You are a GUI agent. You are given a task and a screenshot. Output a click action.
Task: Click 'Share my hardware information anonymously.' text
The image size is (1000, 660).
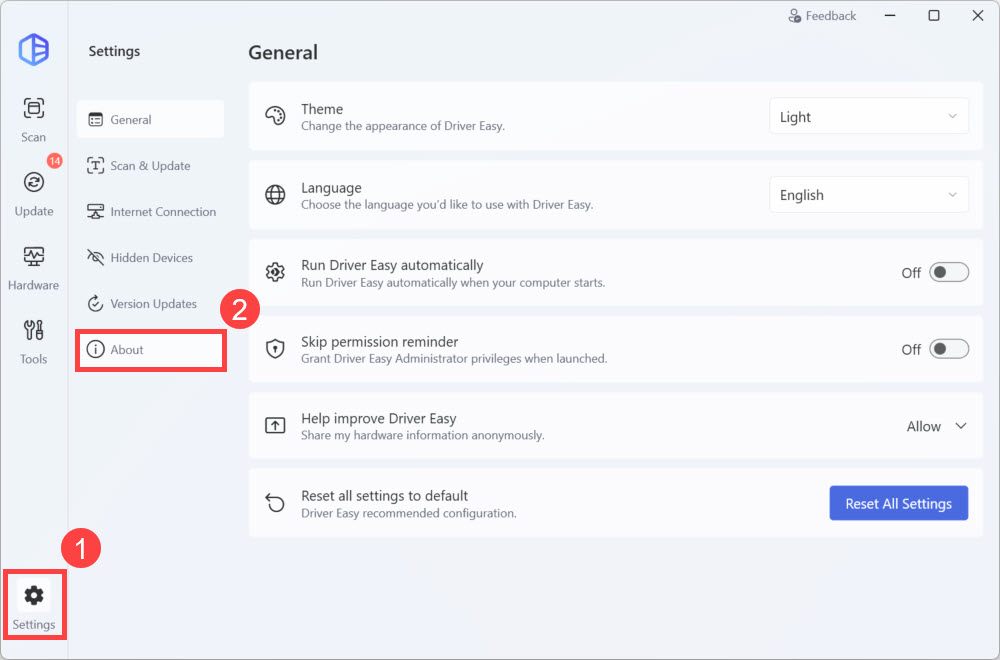pyautogui.click(x=423, y=436)
